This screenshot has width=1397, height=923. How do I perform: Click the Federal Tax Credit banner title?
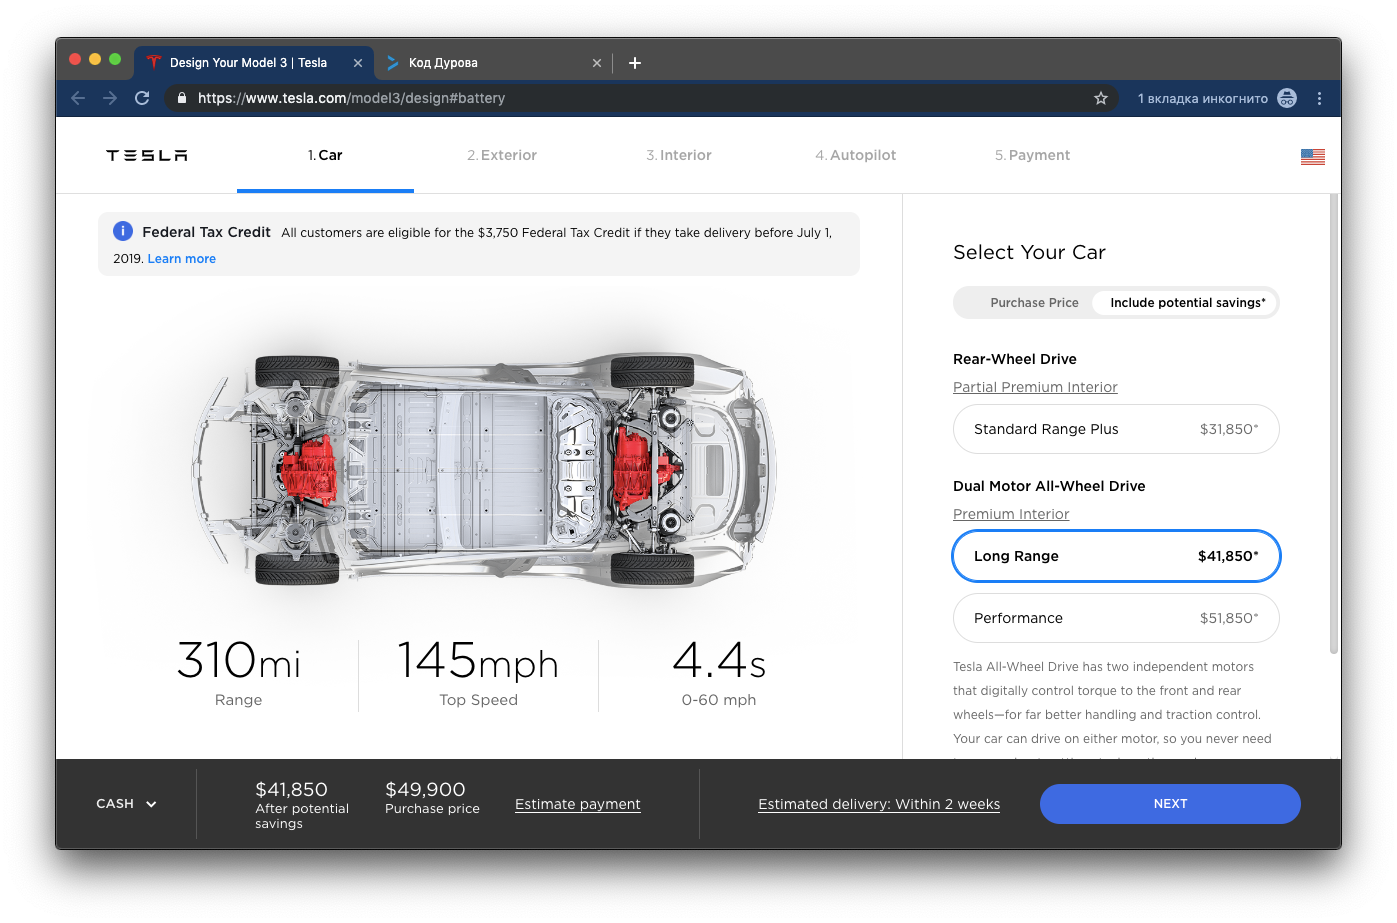(x=206, y=232)
